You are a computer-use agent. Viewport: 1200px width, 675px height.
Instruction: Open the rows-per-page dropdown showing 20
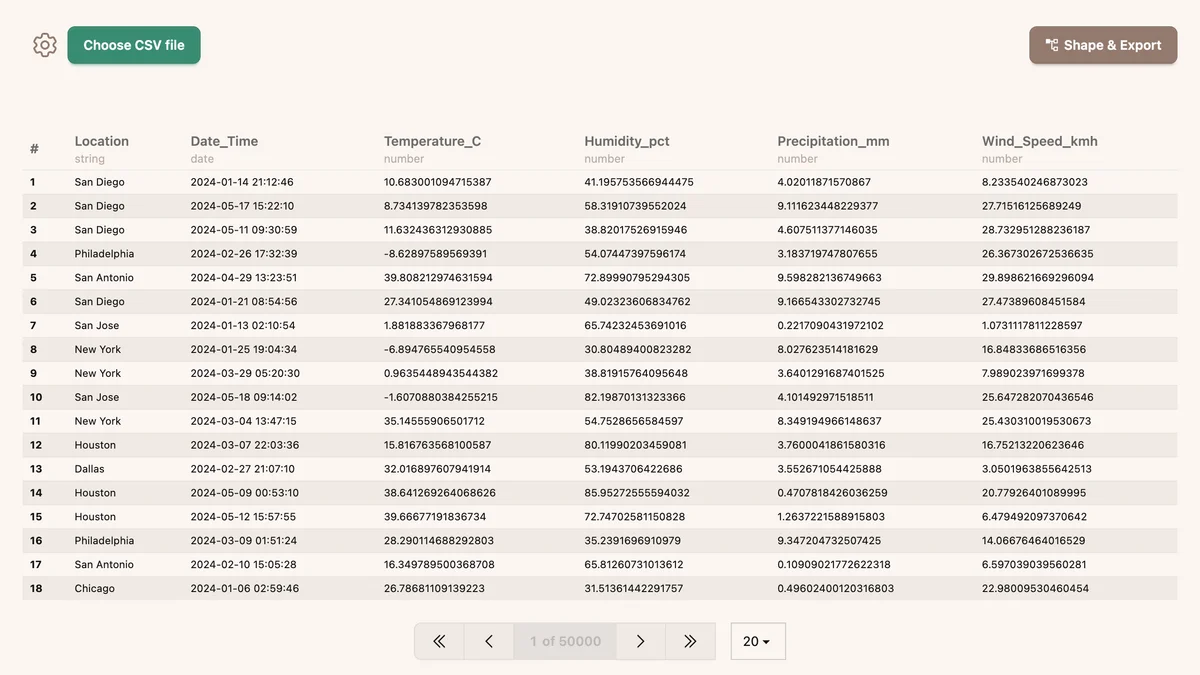coord(757,641)
